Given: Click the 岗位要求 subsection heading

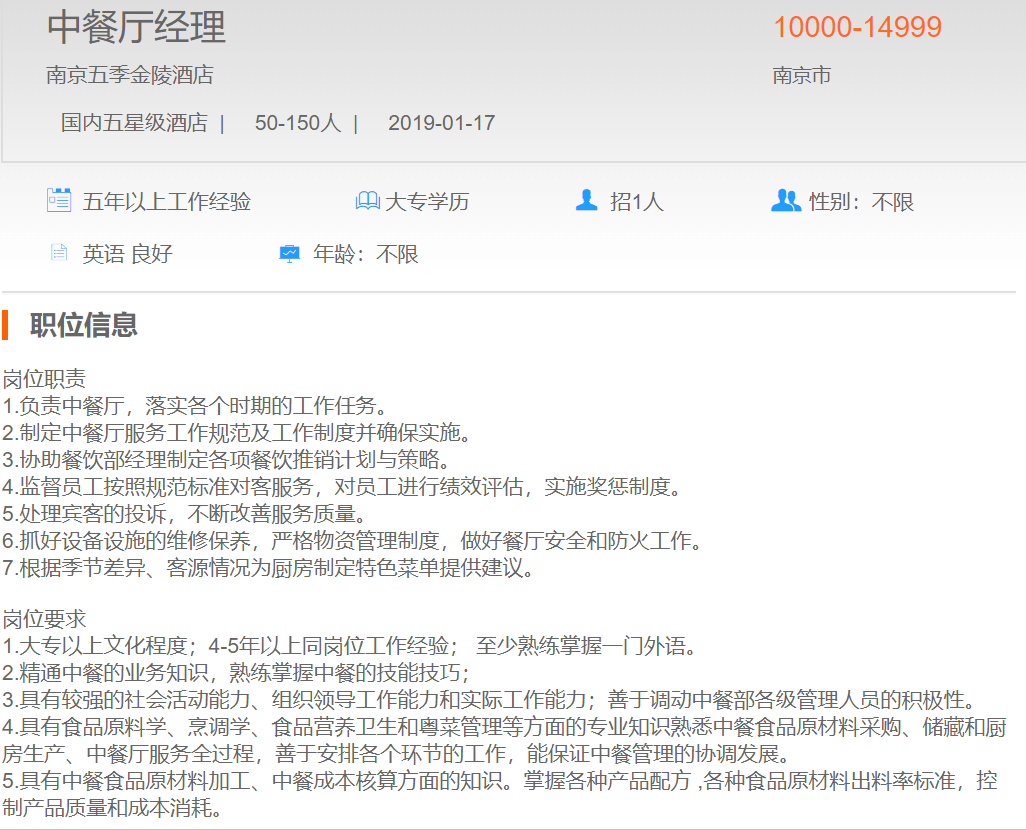Looking at the screenshot, I should tap(44, 620).
